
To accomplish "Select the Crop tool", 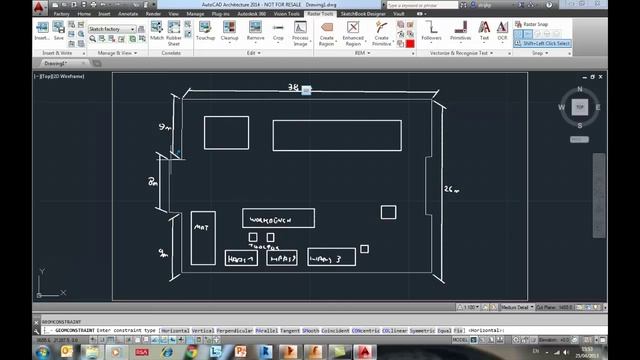I will coord(278,32).
